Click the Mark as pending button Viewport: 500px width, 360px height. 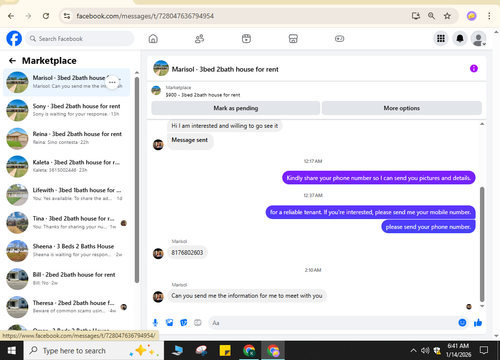(x=236, y=108)
